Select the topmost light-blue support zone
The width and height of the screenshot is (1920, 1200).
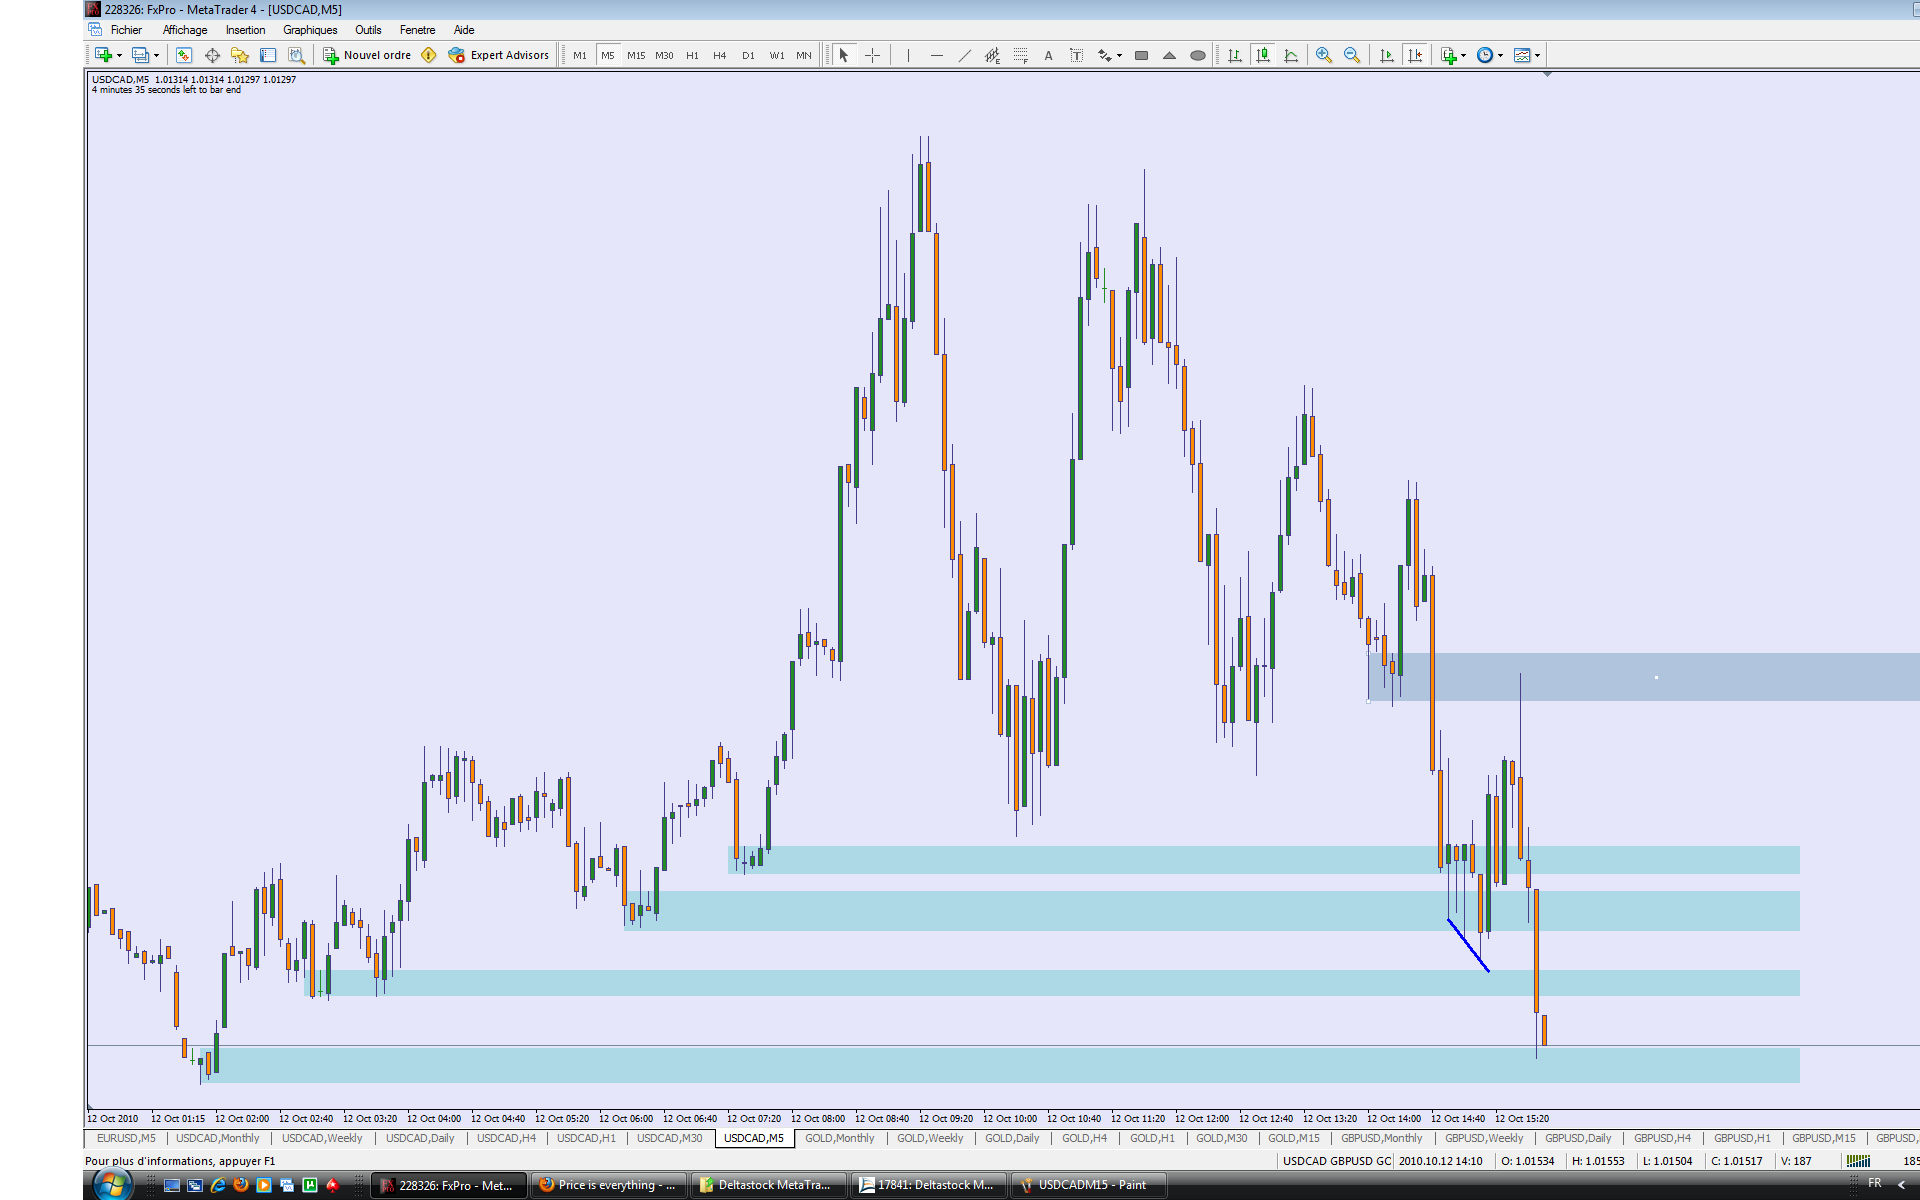pyautogui.click(x=1264, y=860)
